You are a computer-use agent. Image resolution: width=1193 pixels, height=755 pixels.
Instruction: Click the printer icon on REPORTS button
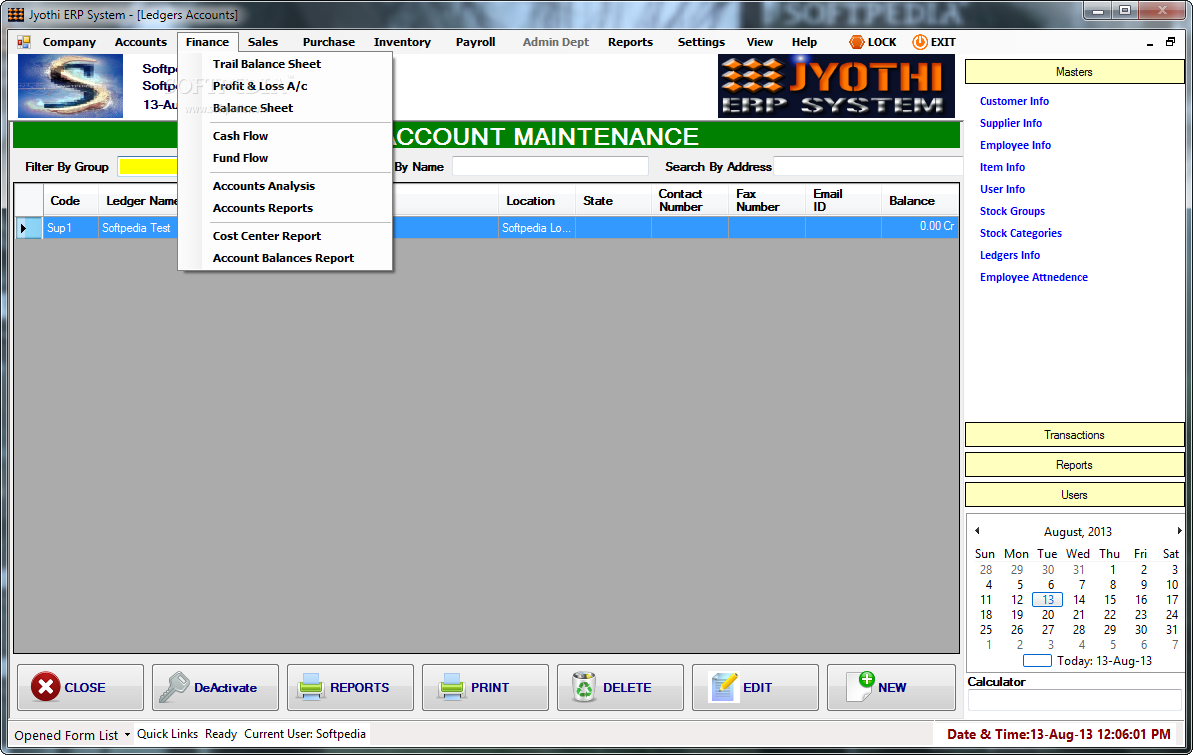coord(311,687)
